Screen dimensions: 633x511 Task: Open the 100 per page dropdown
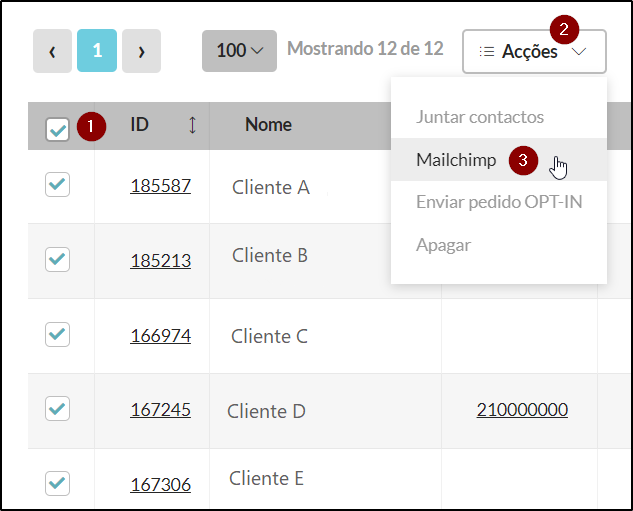[x=239, y=51]
